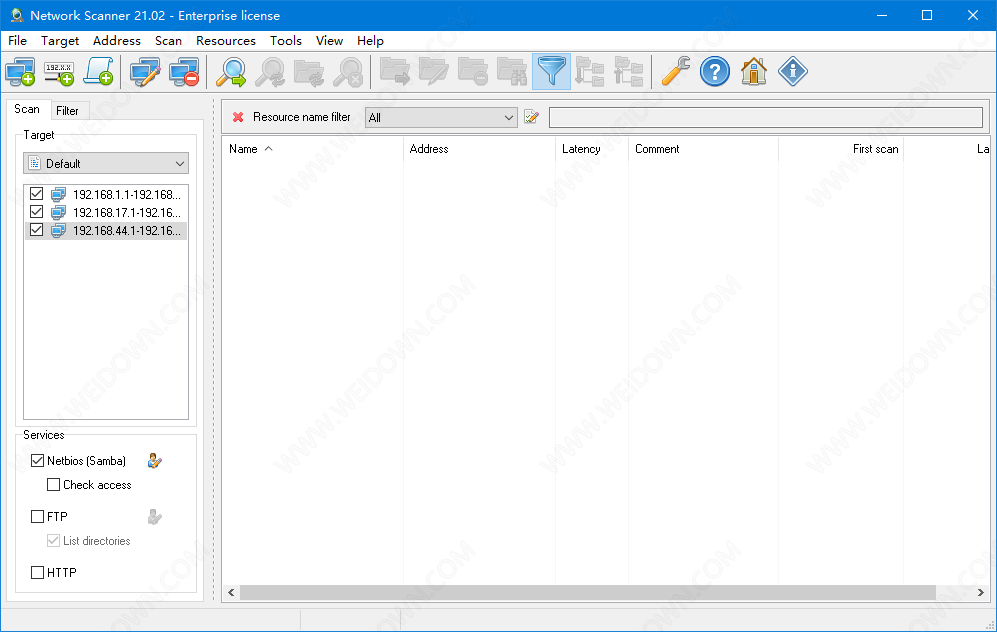Open the Target menu
This screenshot has width=997, height=632.
click(60, 41)
